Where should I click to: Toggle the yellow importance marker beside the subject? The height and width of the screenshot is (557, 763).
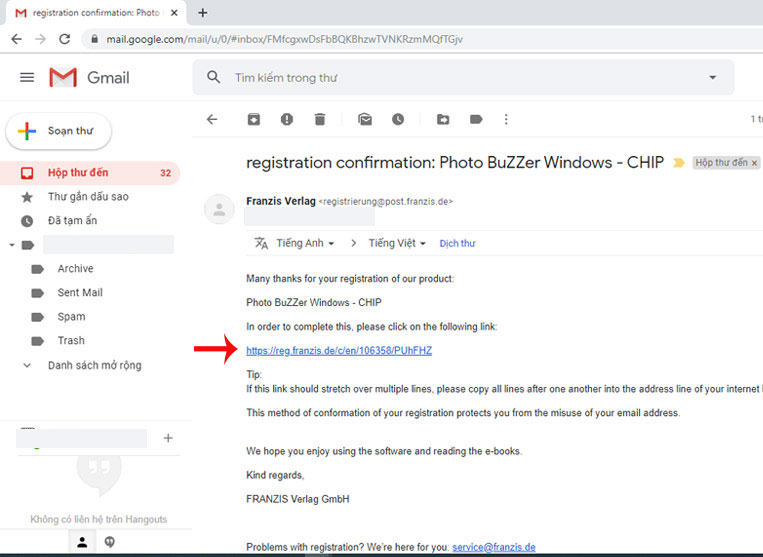tap(678, 162)
